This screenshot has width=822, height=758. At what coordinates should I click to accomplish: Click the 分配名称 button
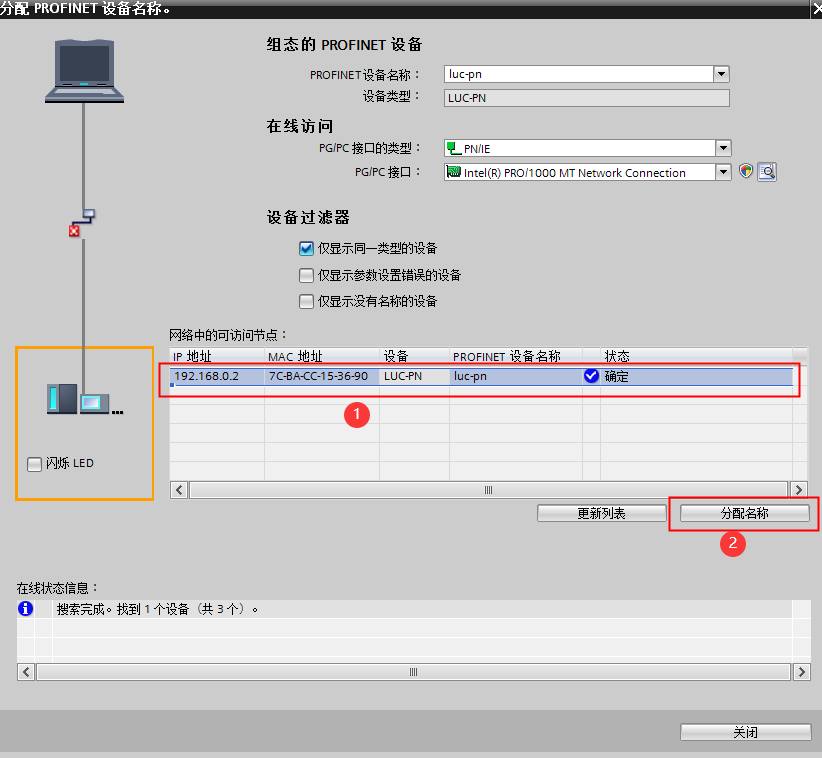[x=745, y=513]
